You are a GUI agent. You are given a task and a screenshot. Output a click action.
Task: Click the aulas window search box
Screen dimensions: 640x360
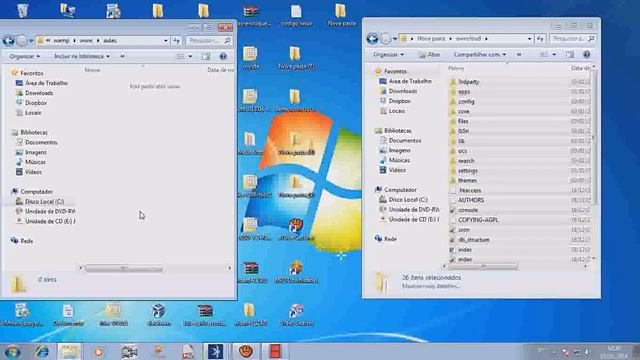tap(209, 40)
